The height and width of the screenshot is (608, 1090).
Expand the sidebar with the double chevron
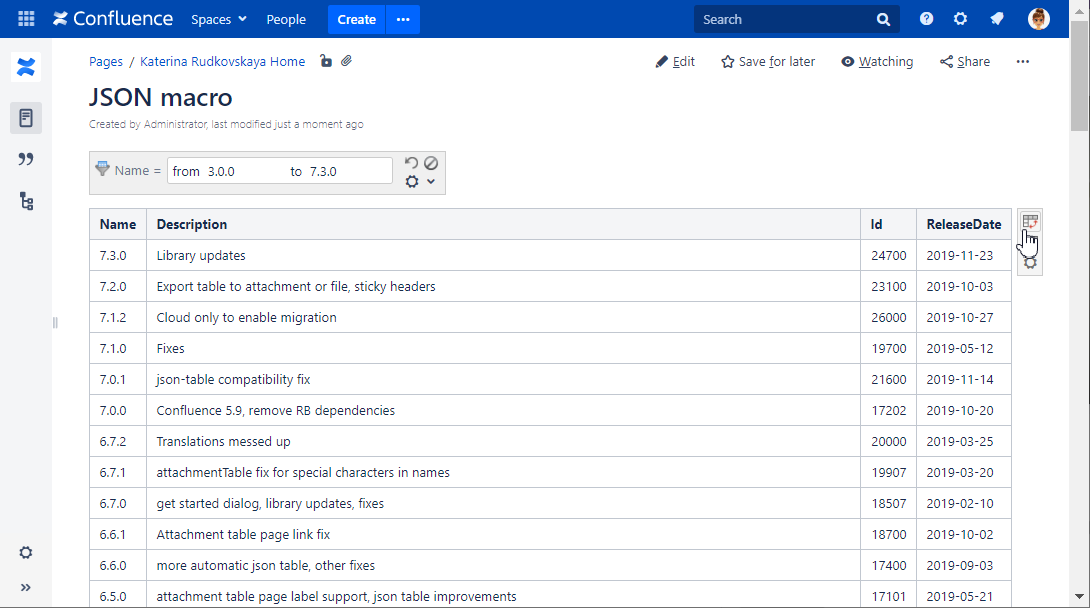[x=26, y=587]
